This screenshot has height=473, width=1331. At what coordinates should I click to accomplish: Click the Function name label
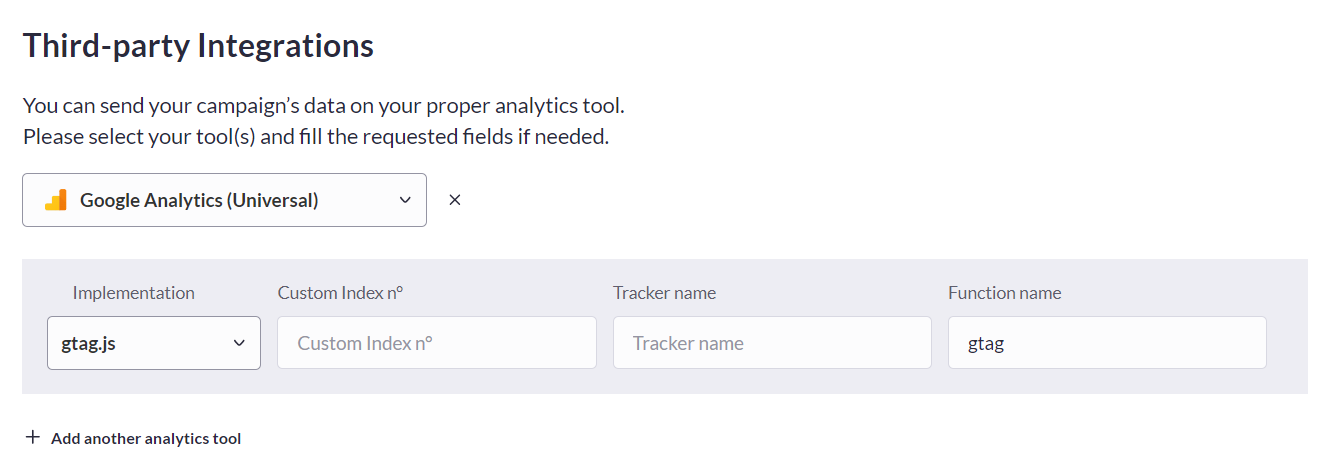(1005, 293)
